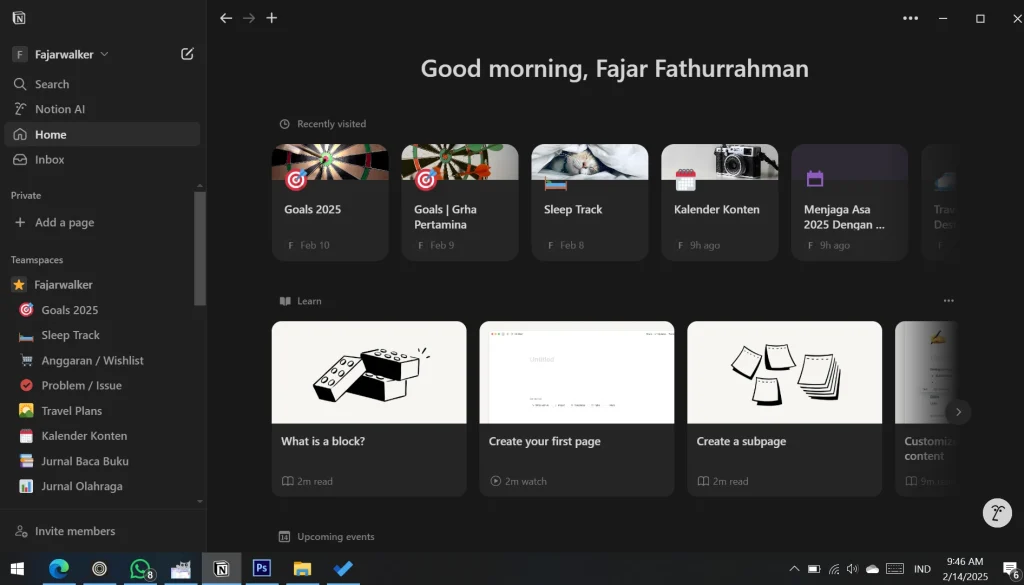The height and width of the screenshot is (585, 1024).
Task: Show next Learn cards with right chevron
Action: tap(958, 412)
